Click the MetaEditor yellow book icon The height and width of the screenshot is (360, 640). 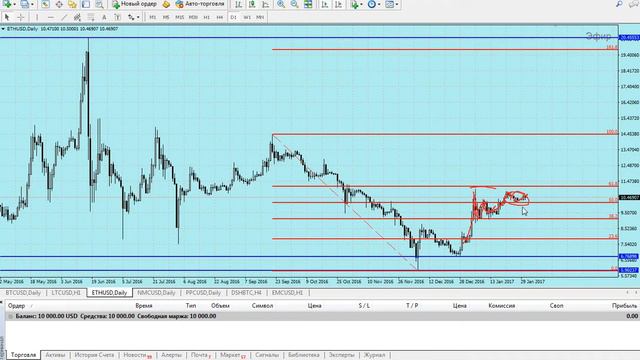[166, 4]
